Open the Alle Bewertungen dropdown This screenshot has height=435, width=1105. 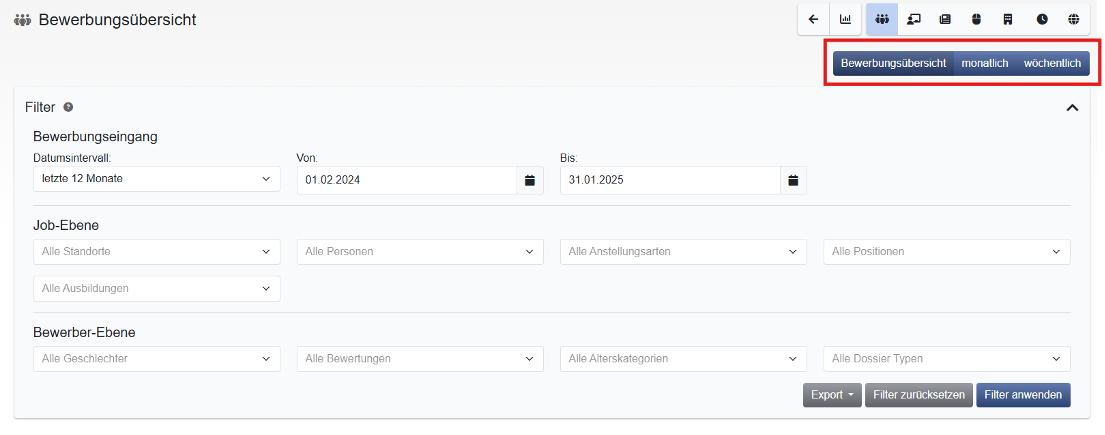[420, 359]
